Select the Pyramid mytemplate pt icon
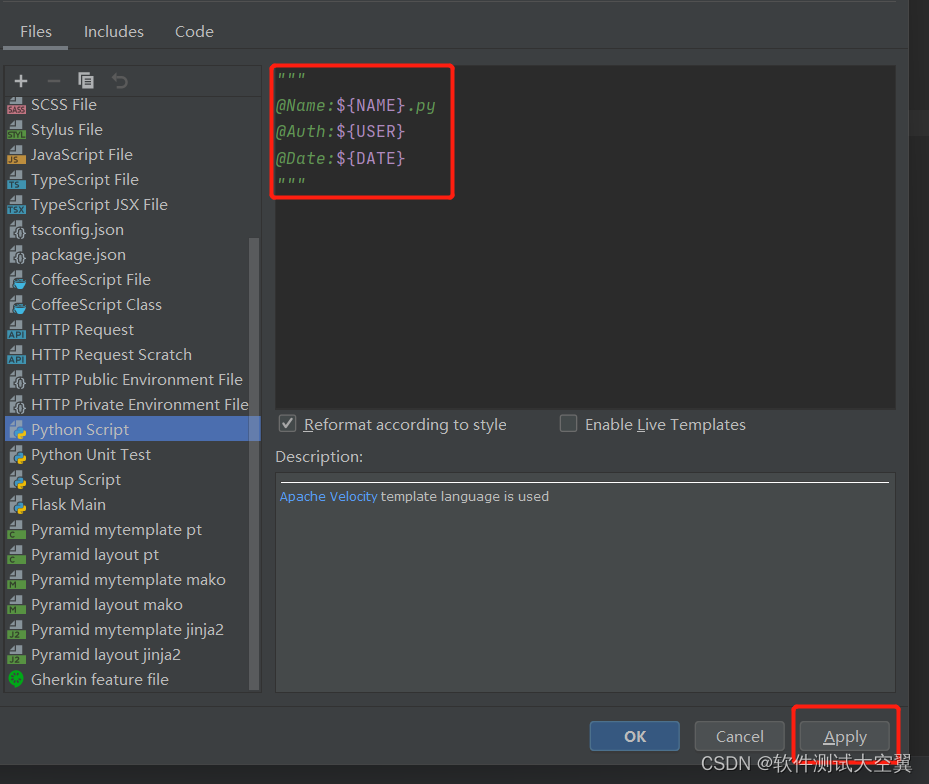929x784 pixels. click(x=17, y=530)
